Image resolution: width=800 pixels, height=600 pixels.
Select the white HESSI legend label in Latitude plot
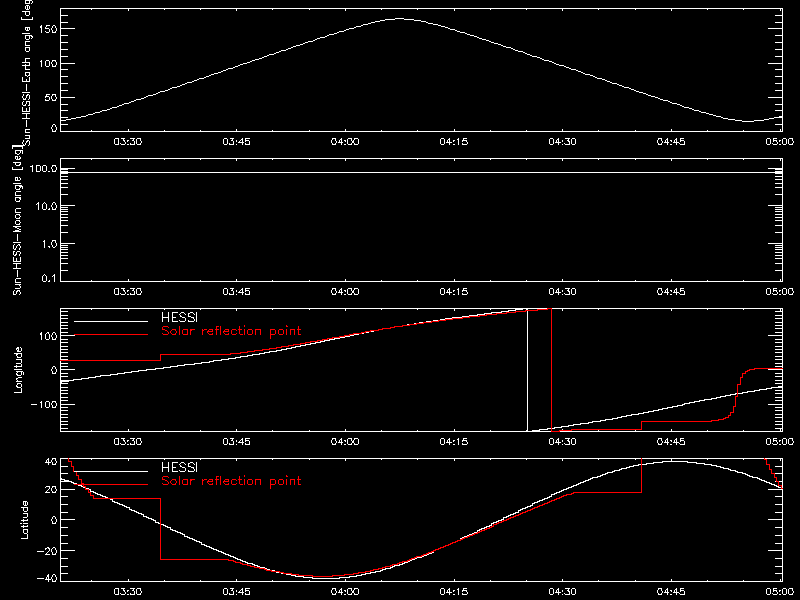tap(179, 467)
